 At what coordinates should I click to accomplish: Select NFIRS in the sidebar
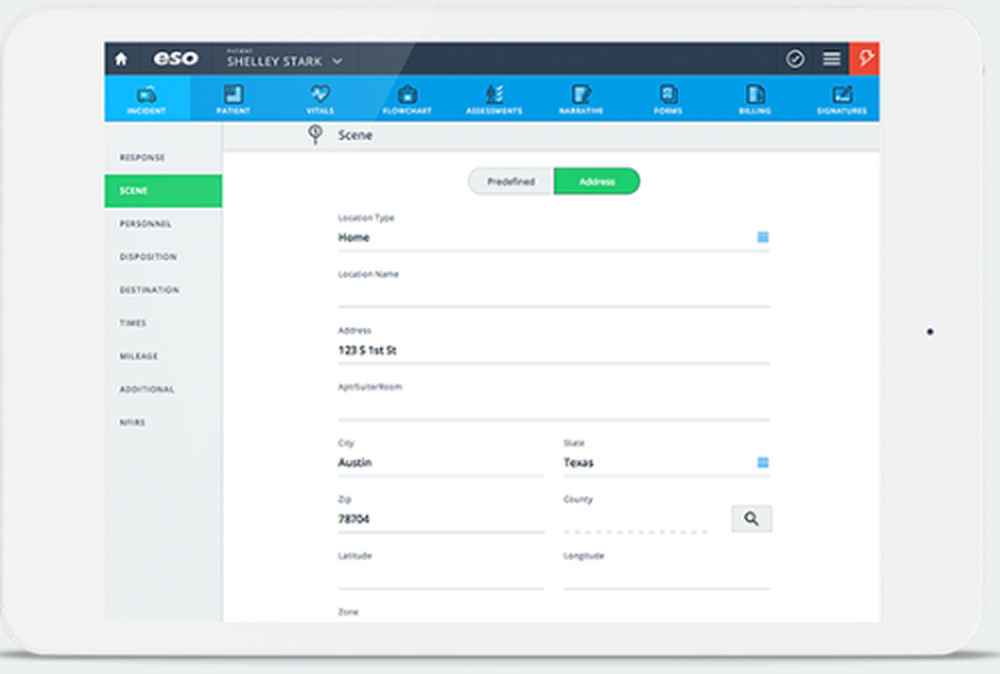pyautogui.click(x=163, y=423)
